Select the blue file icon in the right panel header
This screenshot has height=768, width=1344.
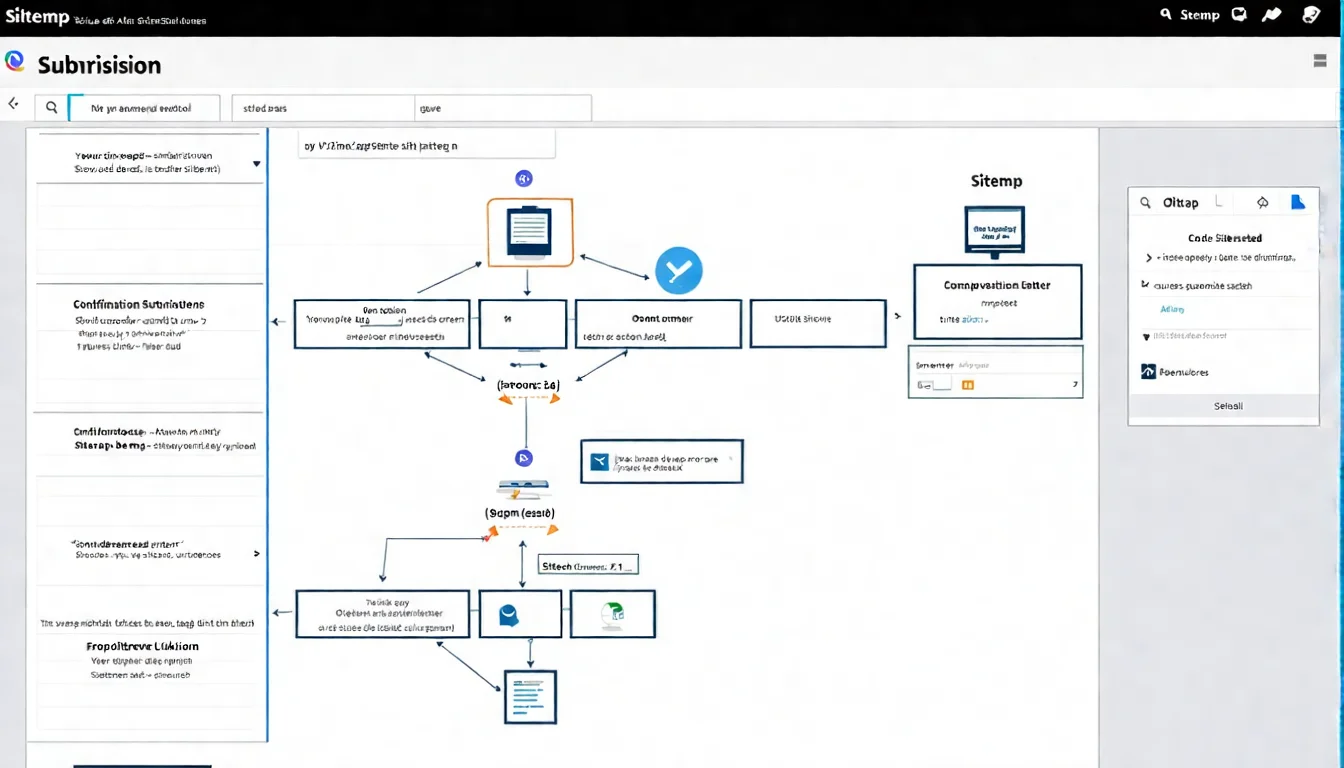click(1298, 202)
